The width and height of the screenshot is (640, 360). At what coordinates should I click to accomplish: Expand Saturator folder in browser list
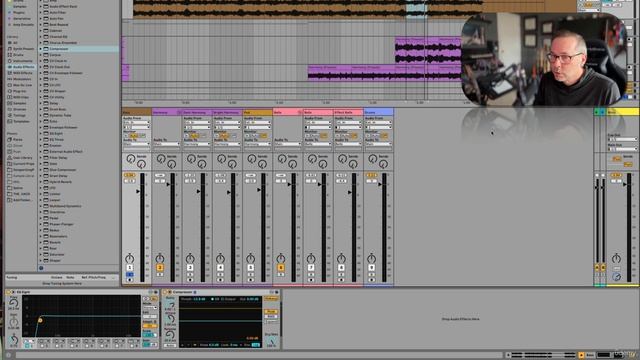(x=40, y=254)
